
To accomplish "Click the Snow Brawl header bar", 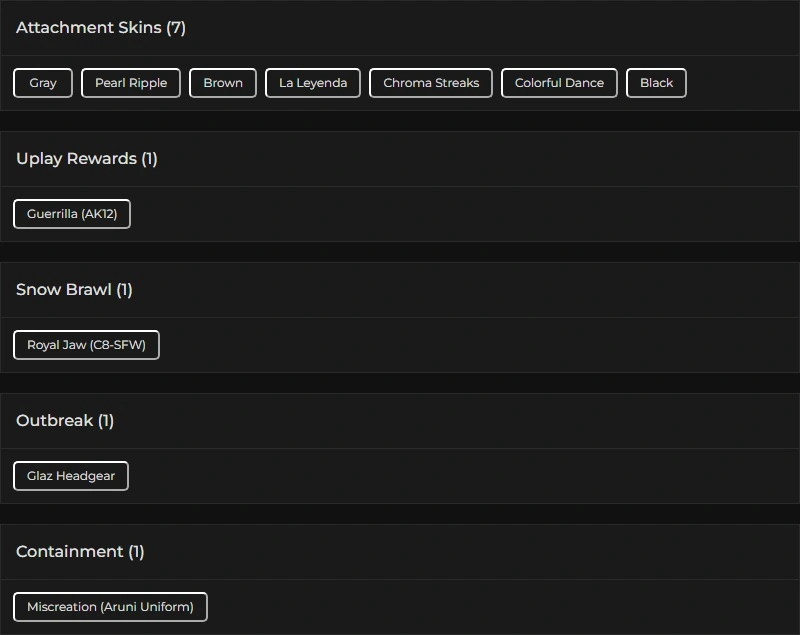I will (x=400, y=290).
